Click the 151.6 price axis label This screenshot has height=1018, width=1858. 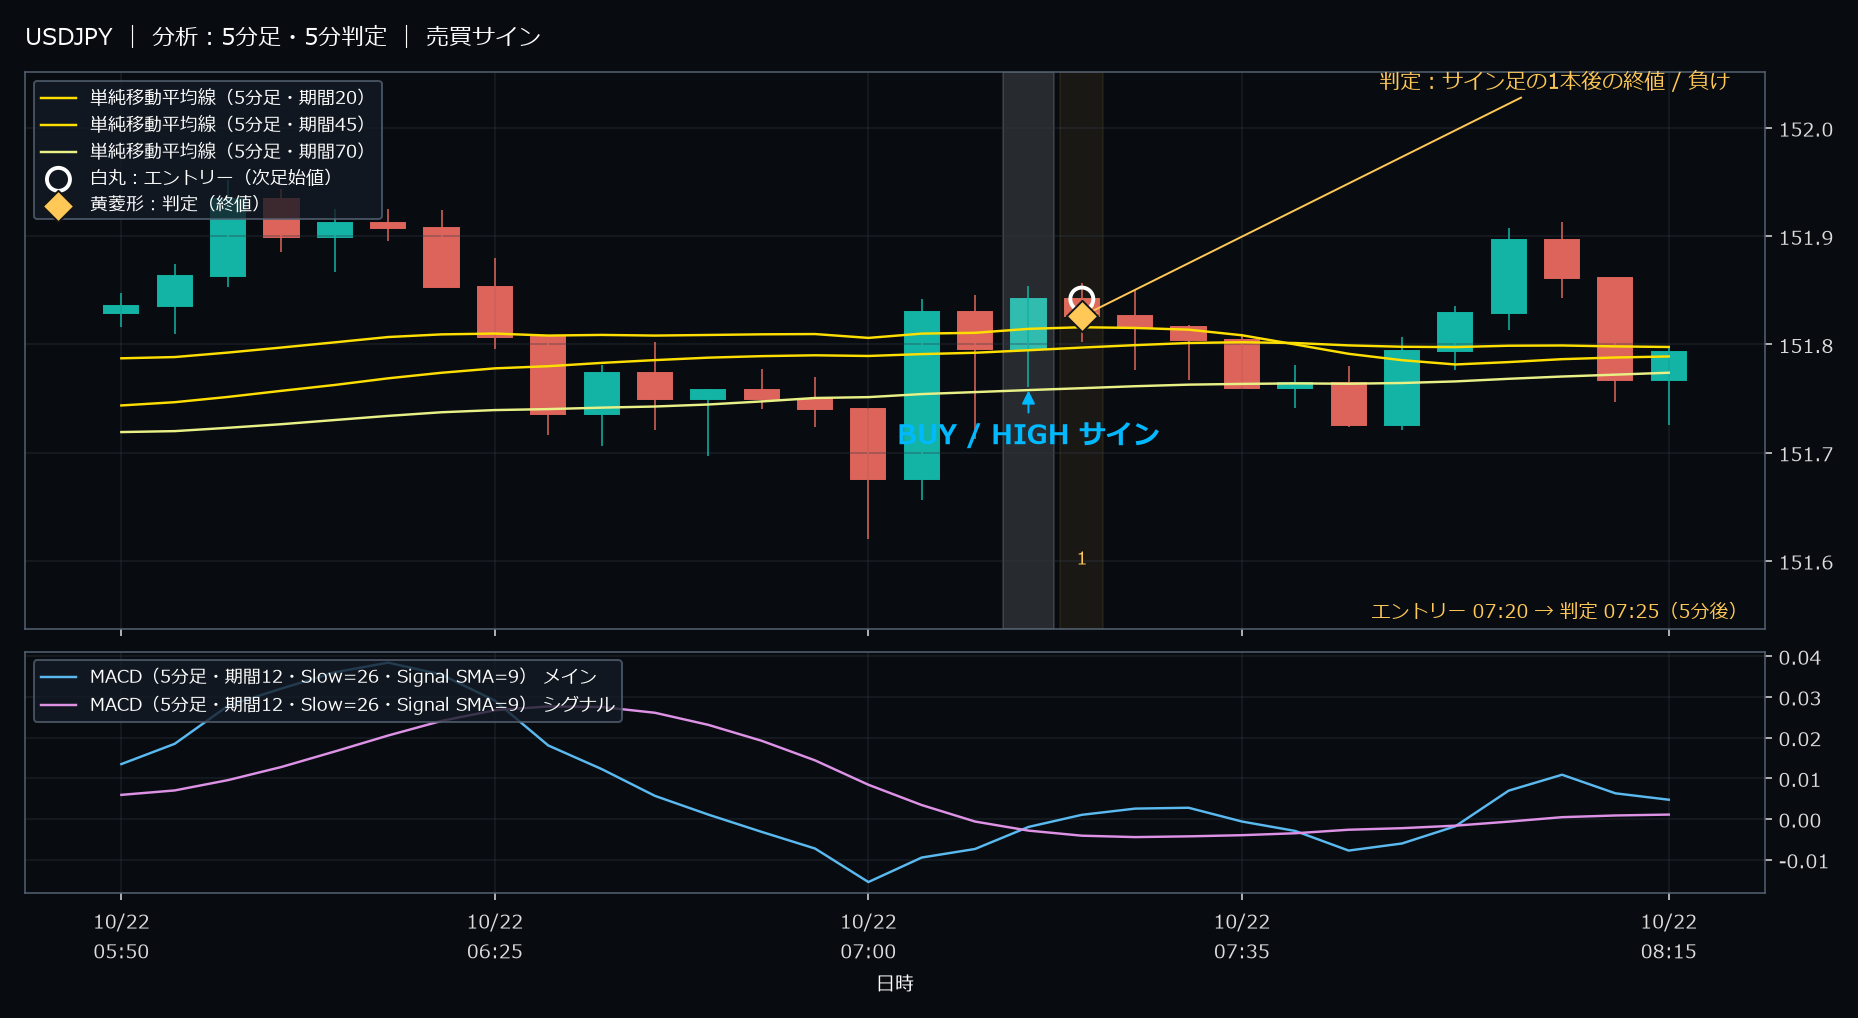[1806, 563]
